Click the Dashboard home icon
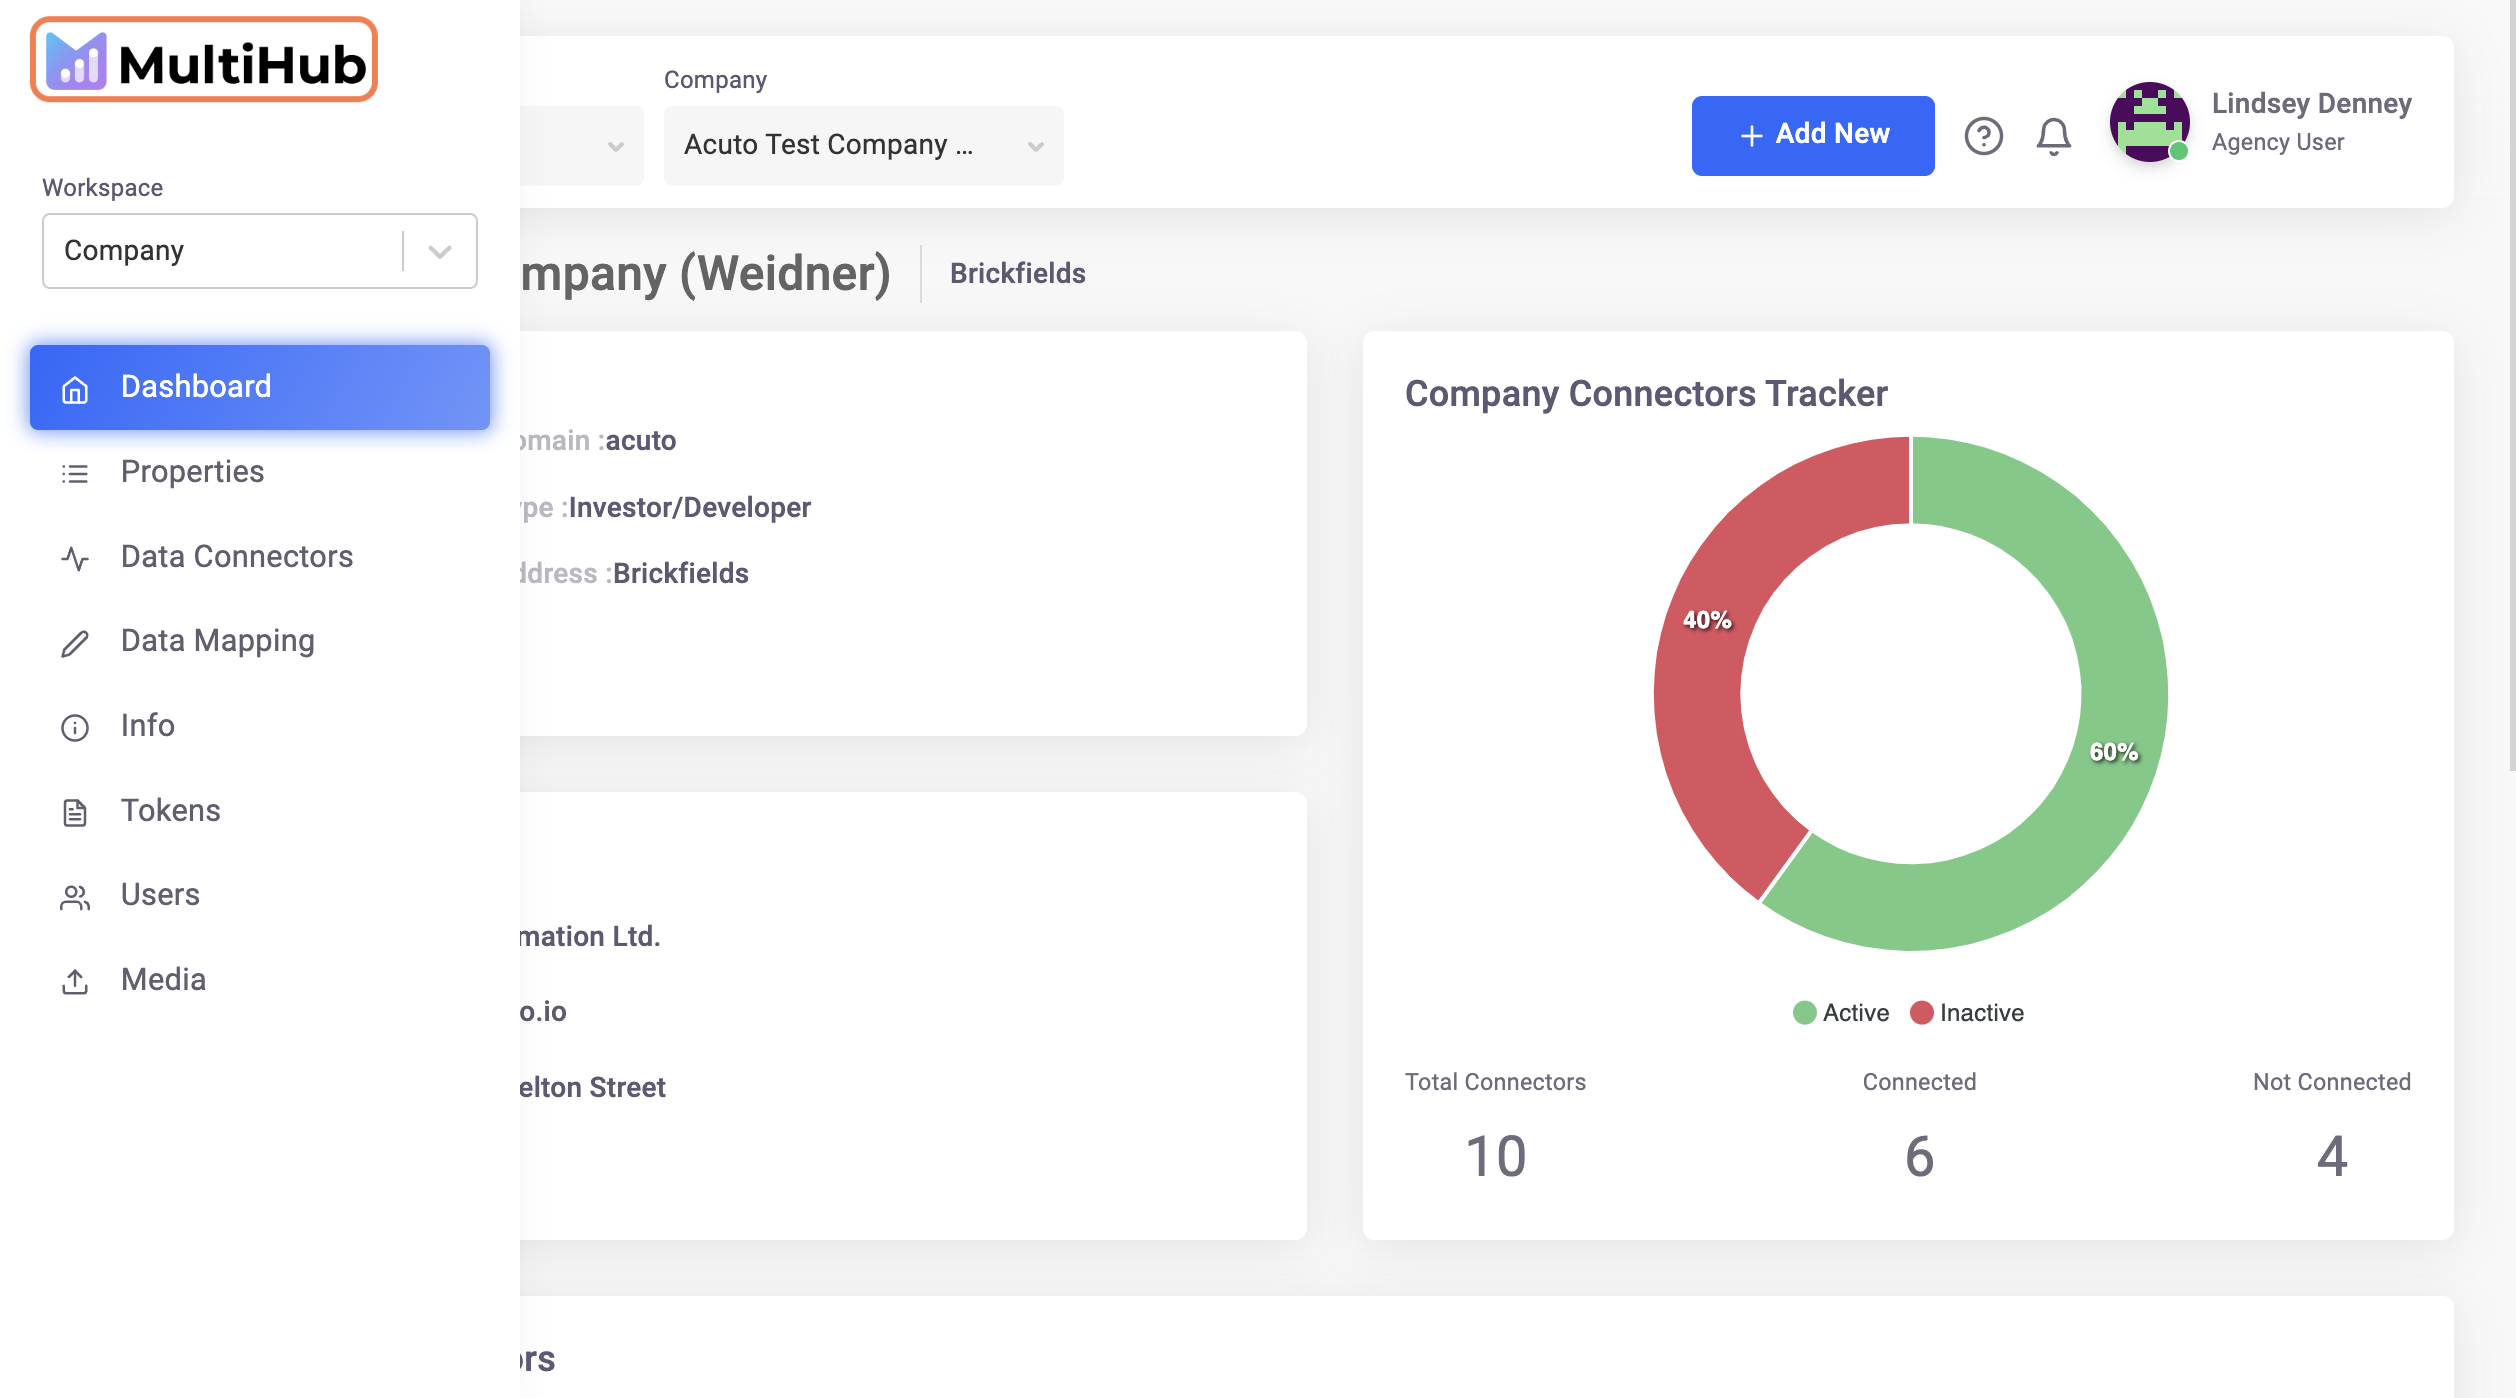The image size is (2516, 1398). (x=75, y=389)
